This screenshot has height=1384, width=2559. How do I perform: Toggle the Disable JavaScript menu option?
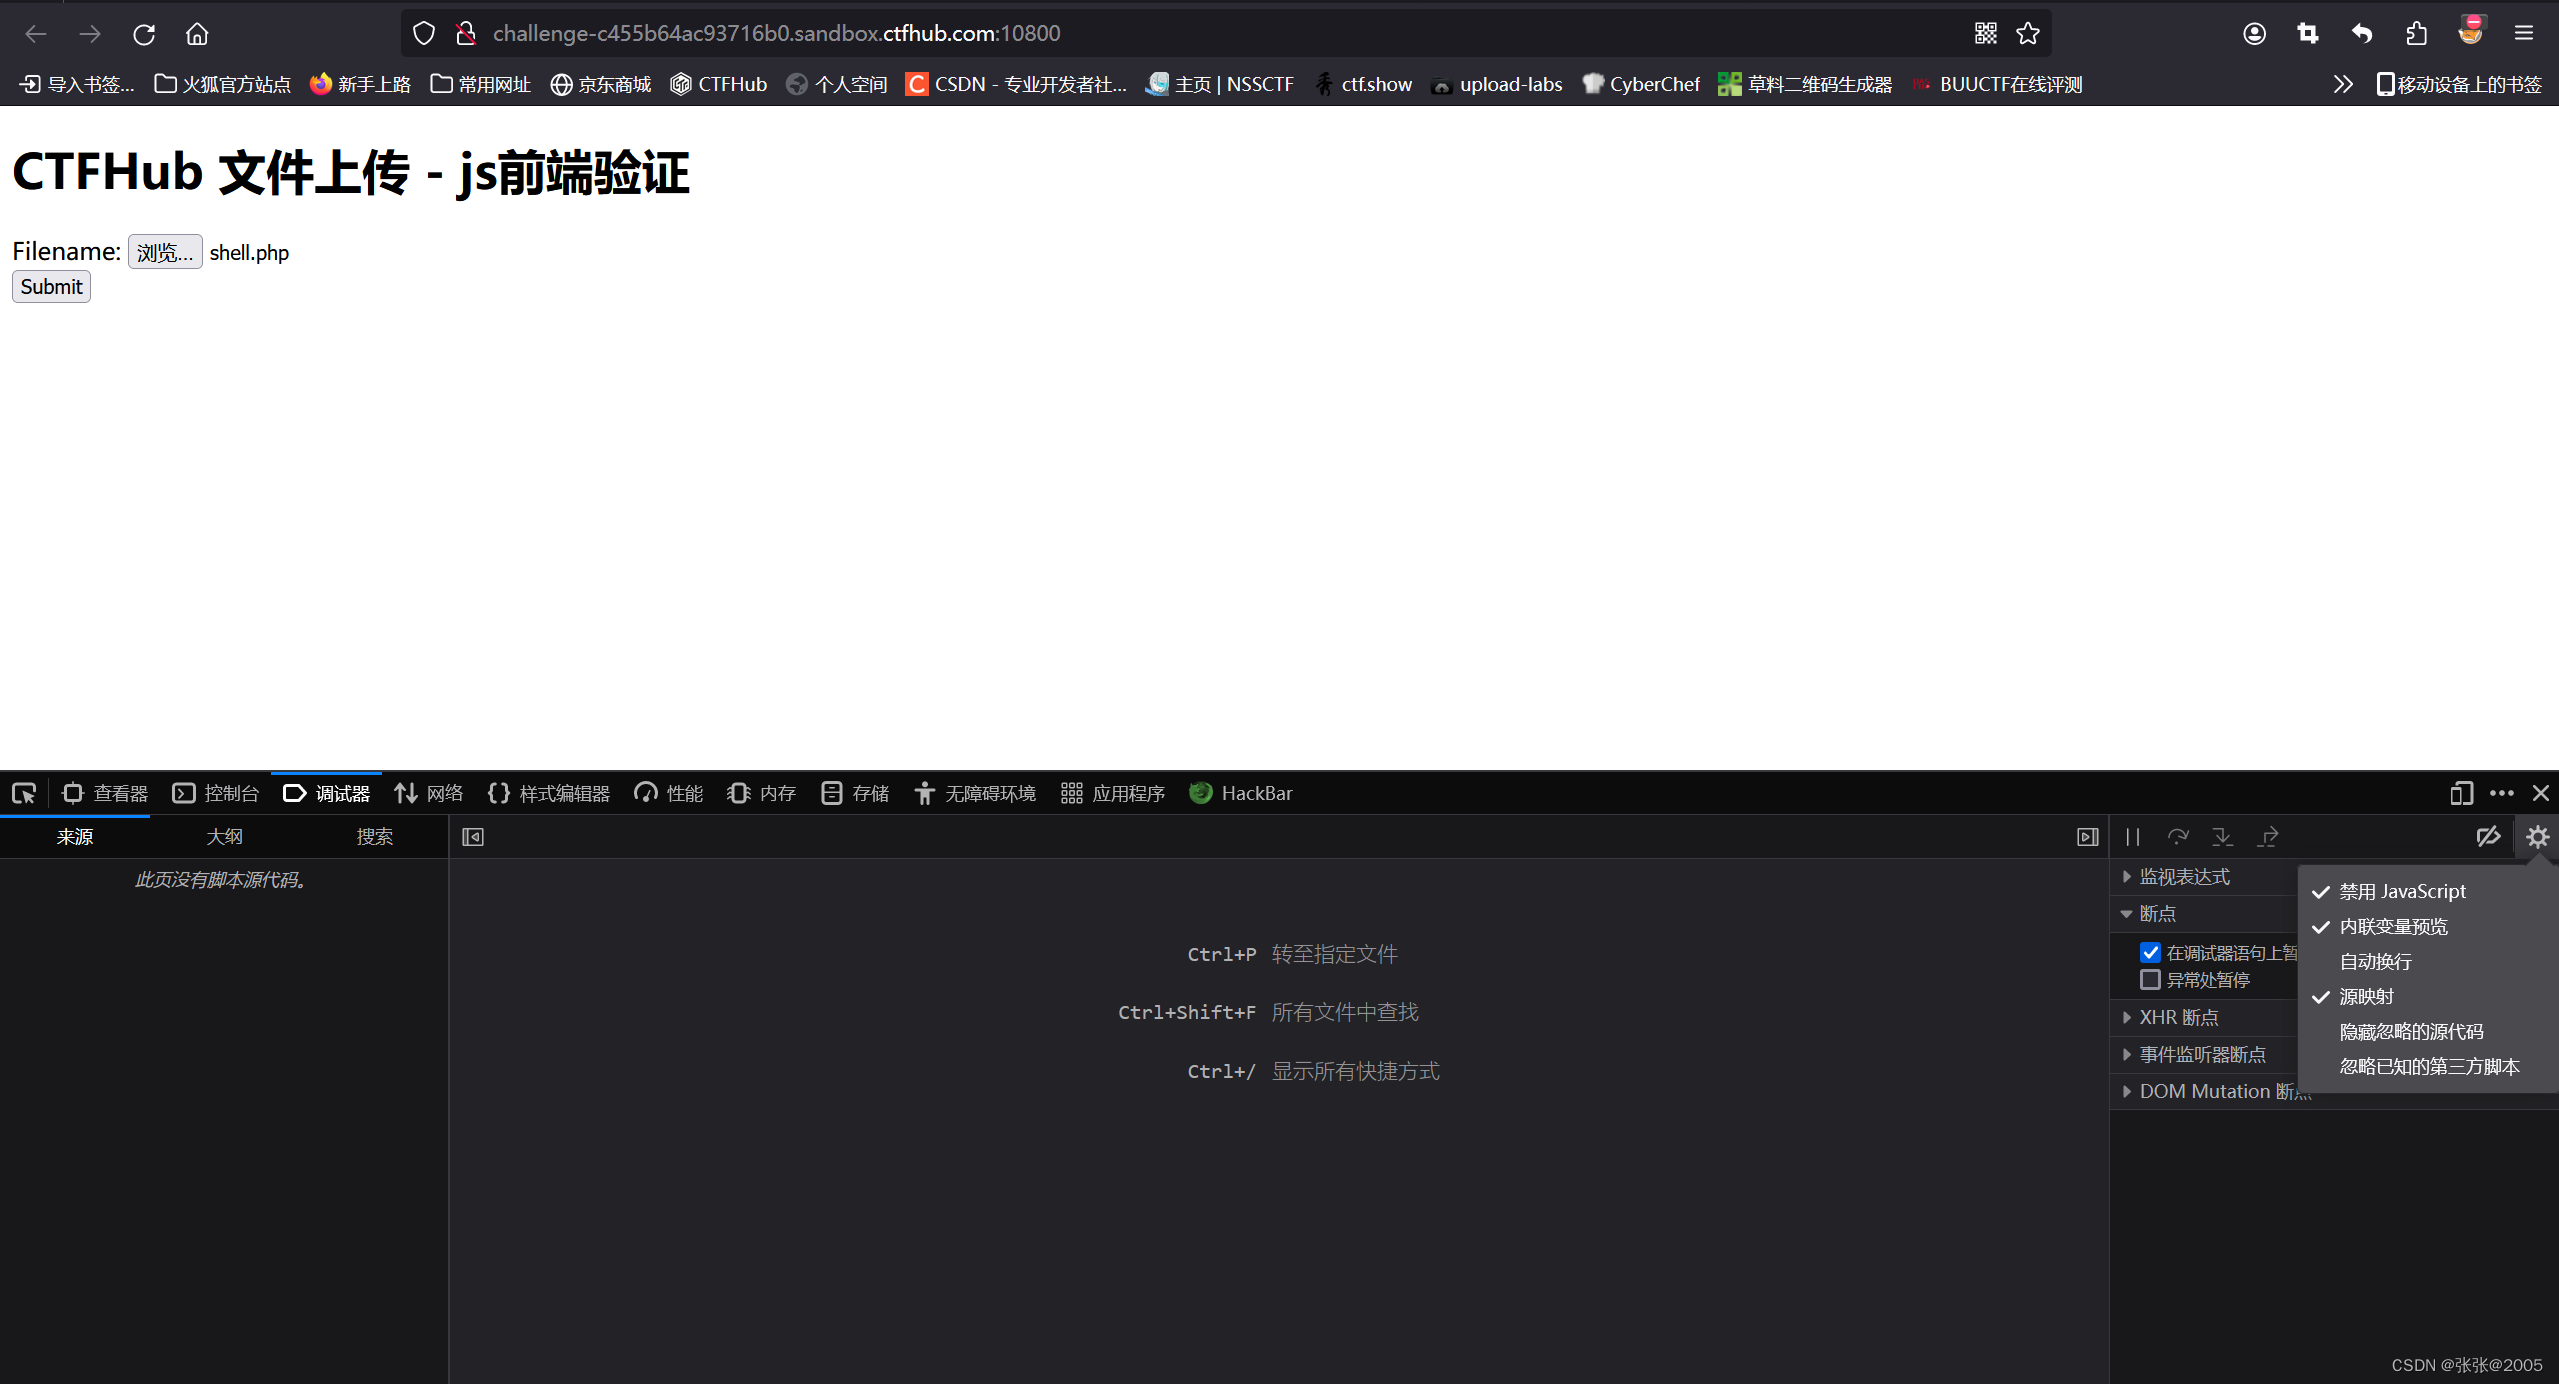click(2401, 891)
